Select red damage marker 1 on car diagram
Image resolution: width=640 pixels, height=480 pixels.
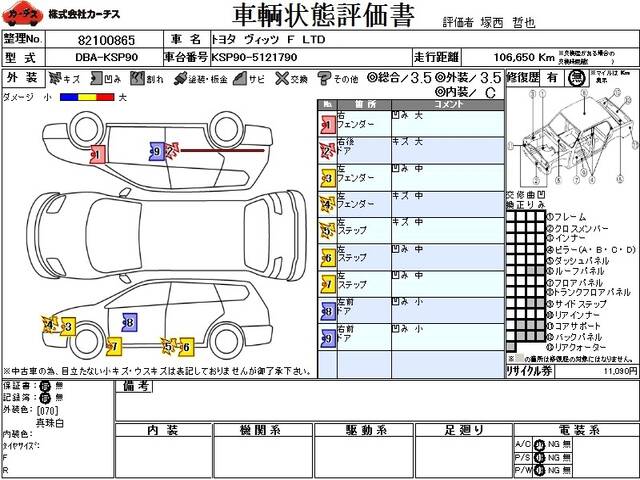coord(98,154)
